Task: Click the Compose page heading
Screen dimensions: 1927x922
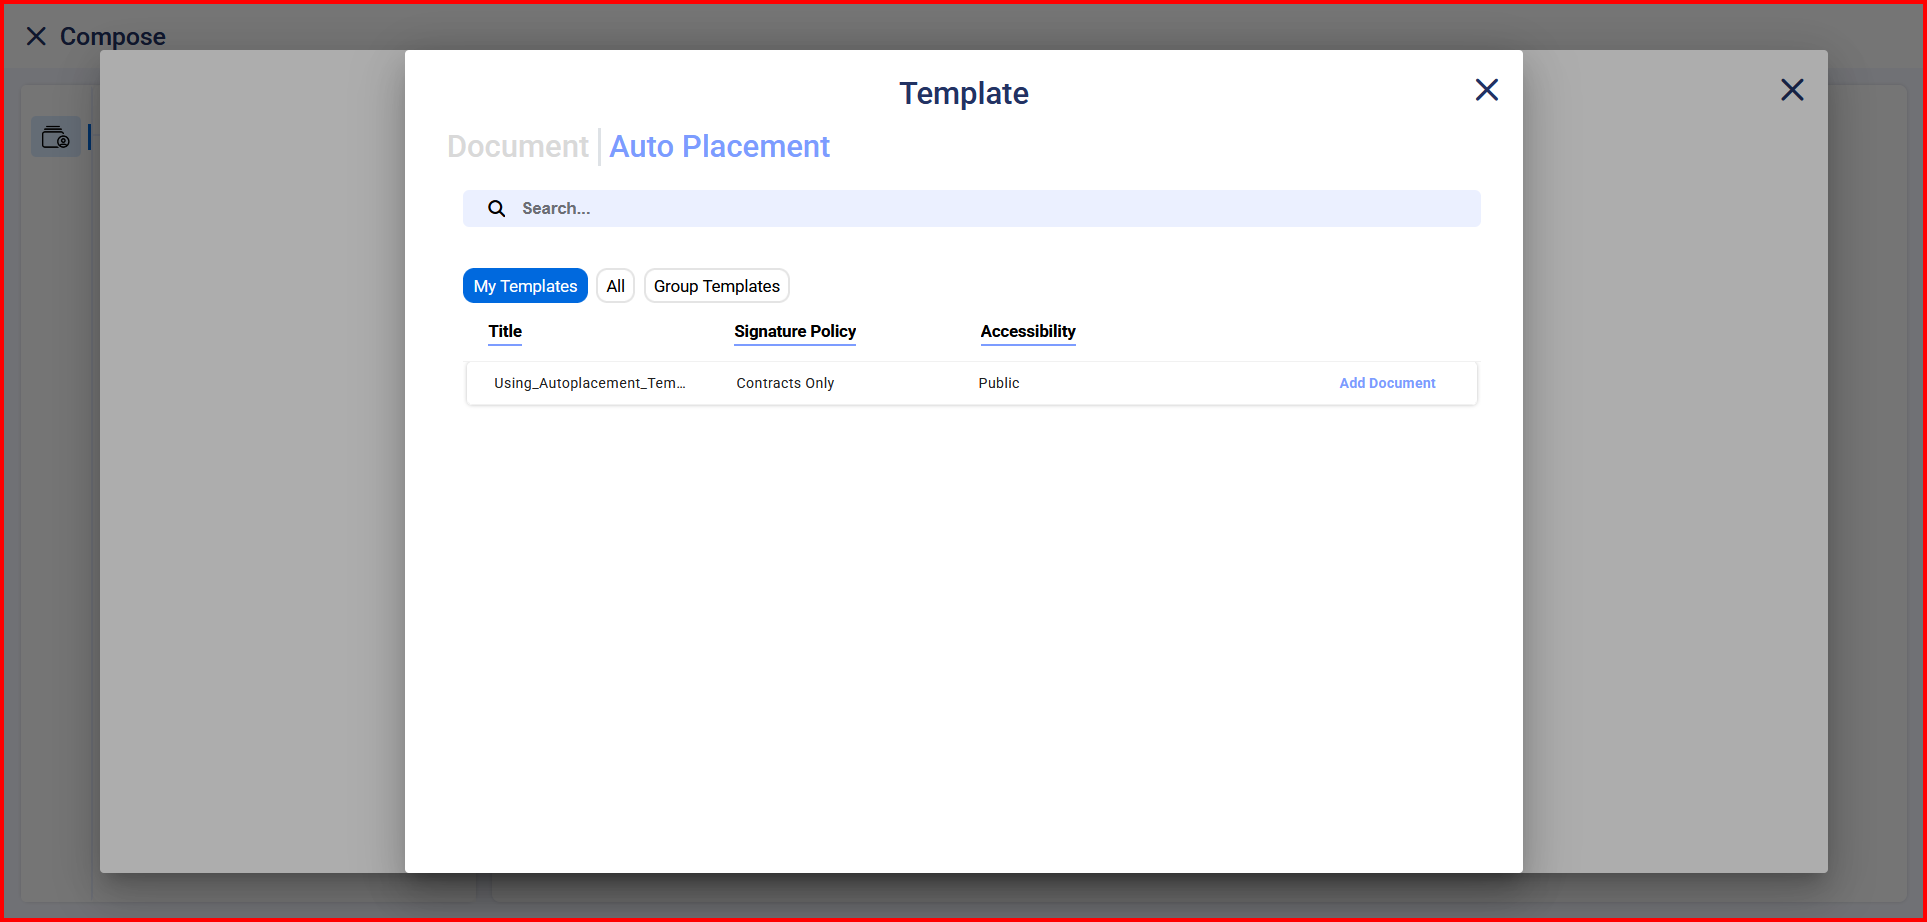Action: (x=112, y=37)
